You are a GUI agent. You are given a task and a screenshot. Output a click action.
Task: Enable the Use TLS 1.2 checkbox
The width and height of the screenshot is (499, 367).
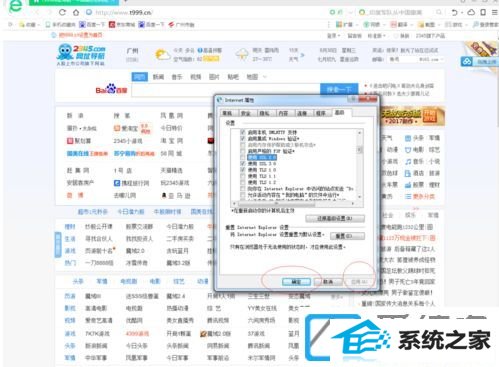243,182
